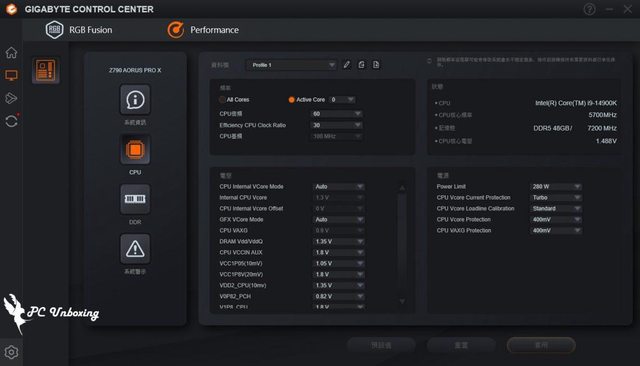640x366 pixels.
Task: Click the pencil edit profile icon
Action: 347,64
